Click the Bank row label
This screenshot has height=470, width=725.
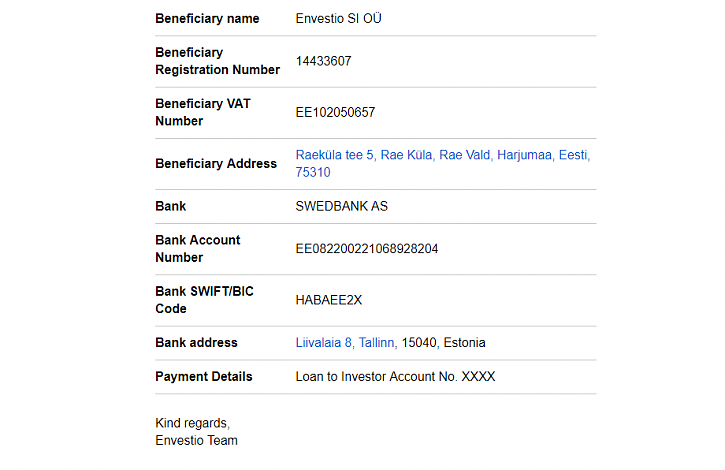click(171, 207)
